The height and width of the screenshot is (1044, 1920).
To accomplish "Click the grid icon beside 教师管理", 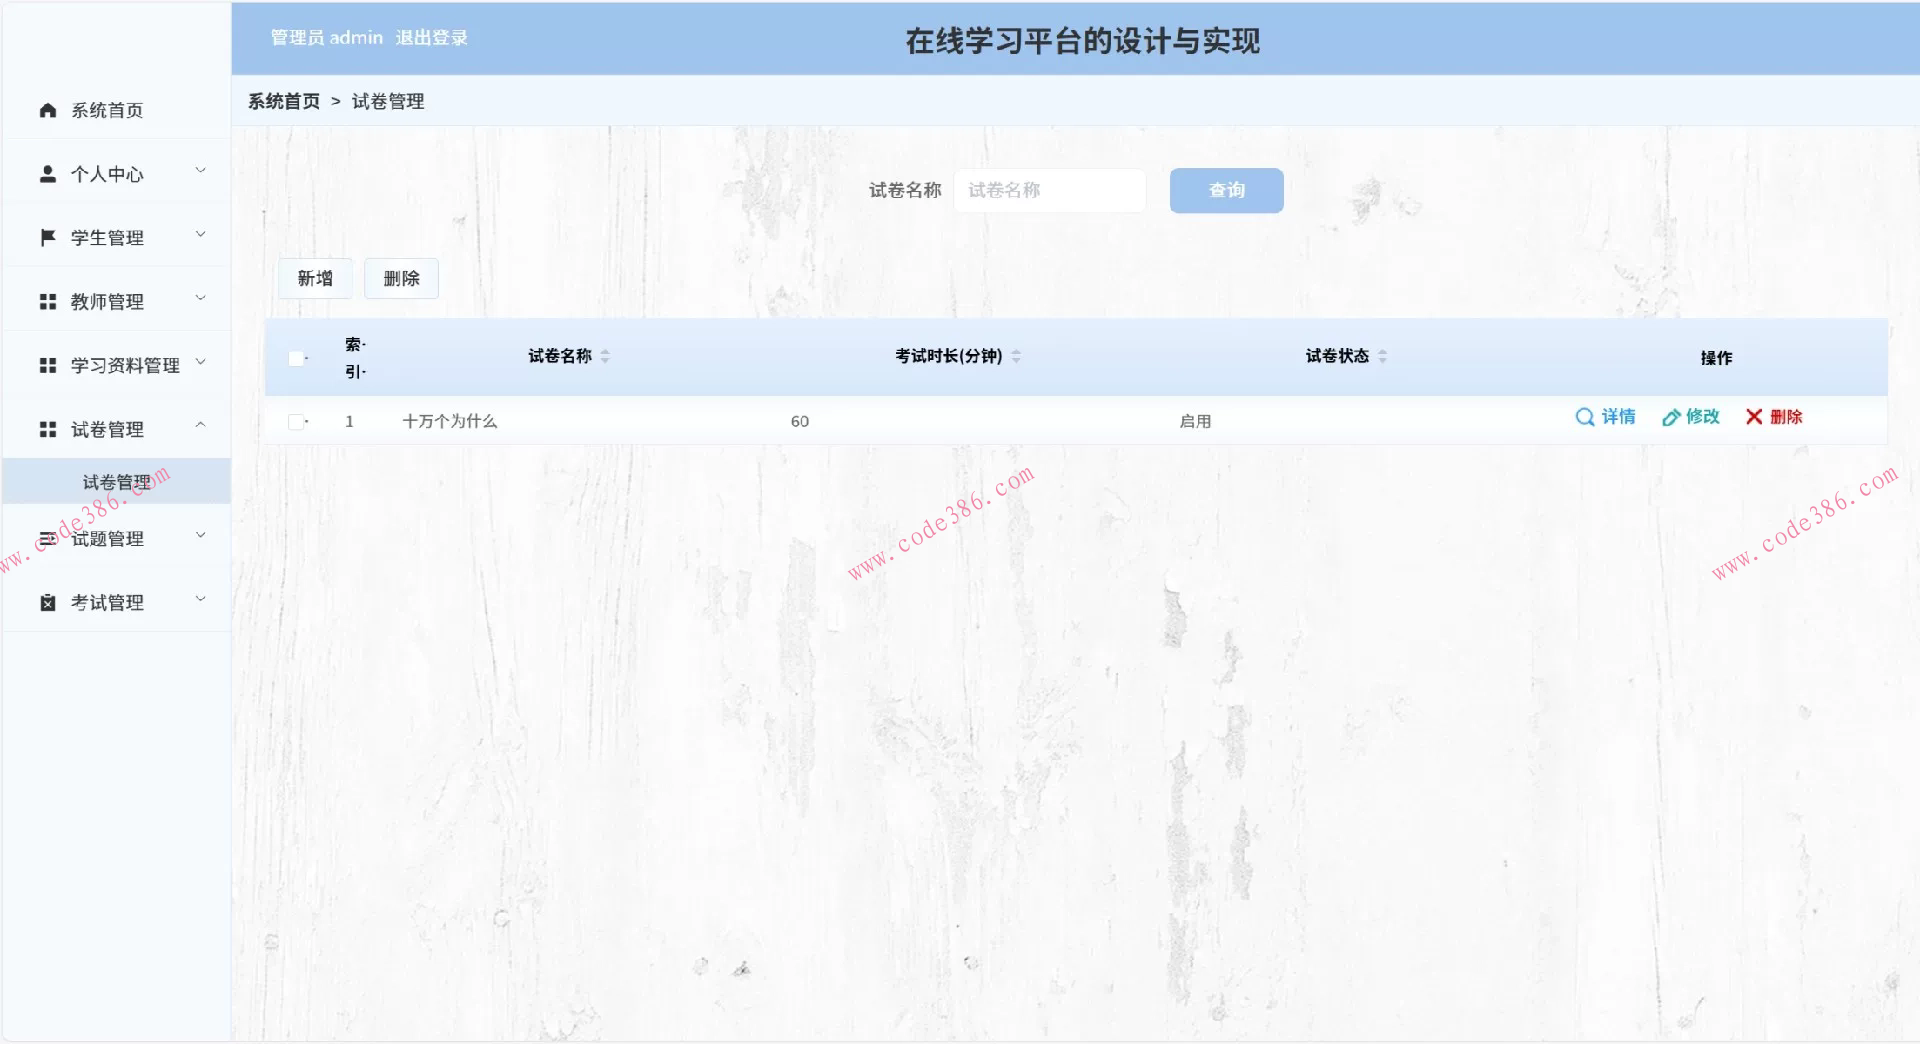I will (46, 300).
